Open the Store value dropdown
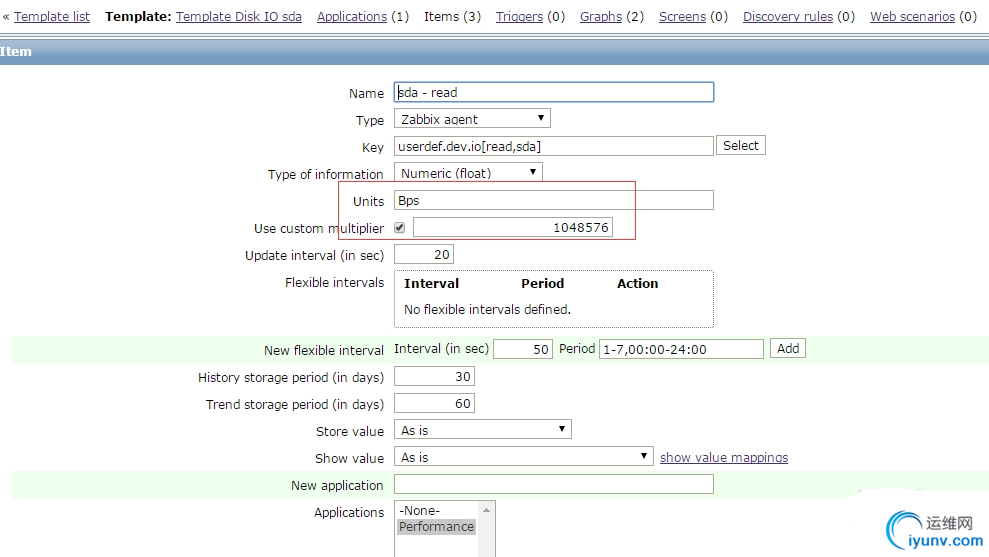Image resolution: width=989 pixels, height=557 pixels. [x=483, y=430]
